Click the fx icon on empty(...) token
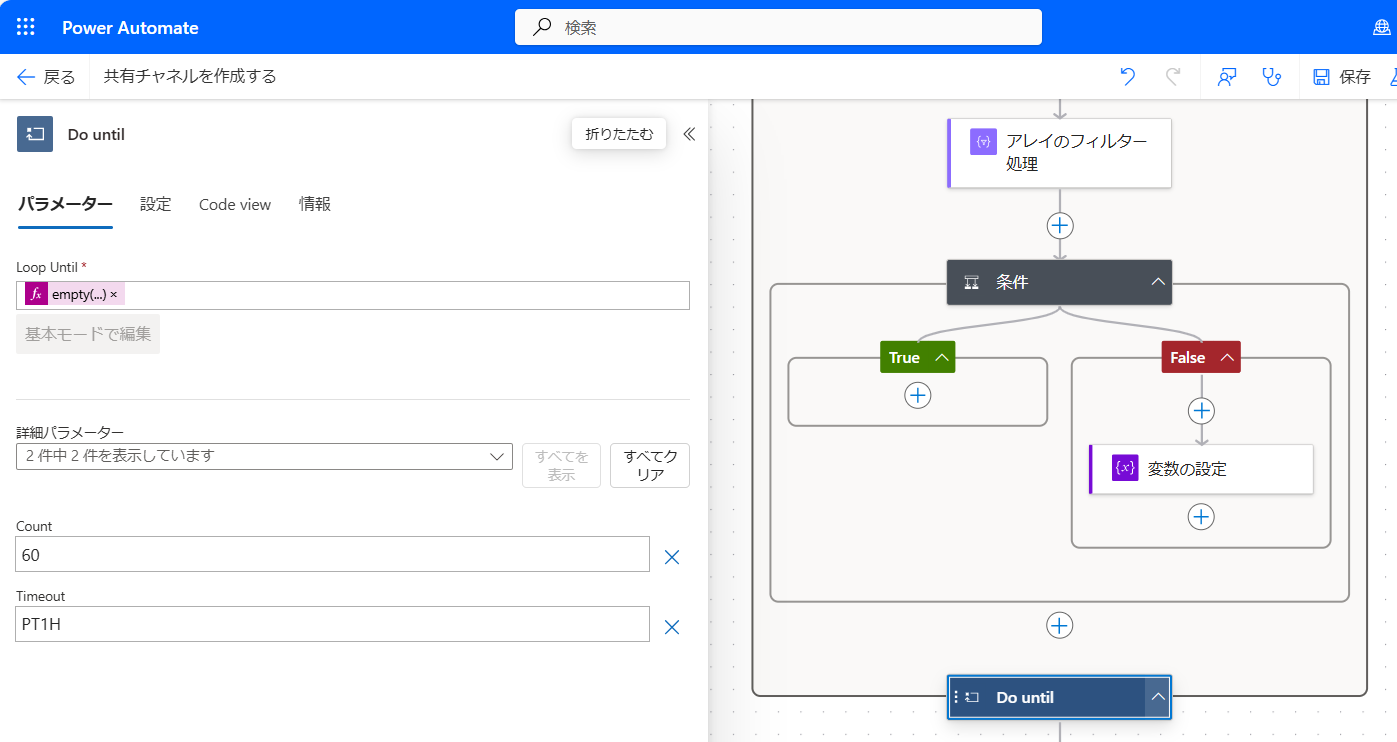Viewport: 1397px width, 742px height. pyautogui.click(x=36, y=294)
